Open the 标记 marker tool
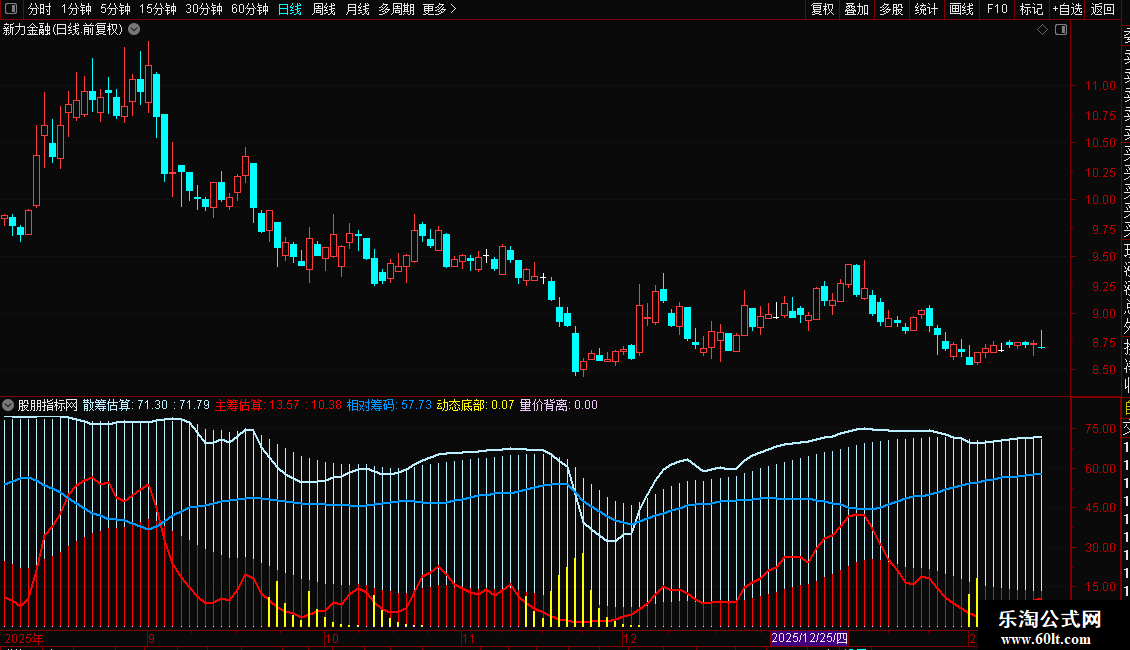Viewport: 1130px width, 650px height. pos(1031,10)
